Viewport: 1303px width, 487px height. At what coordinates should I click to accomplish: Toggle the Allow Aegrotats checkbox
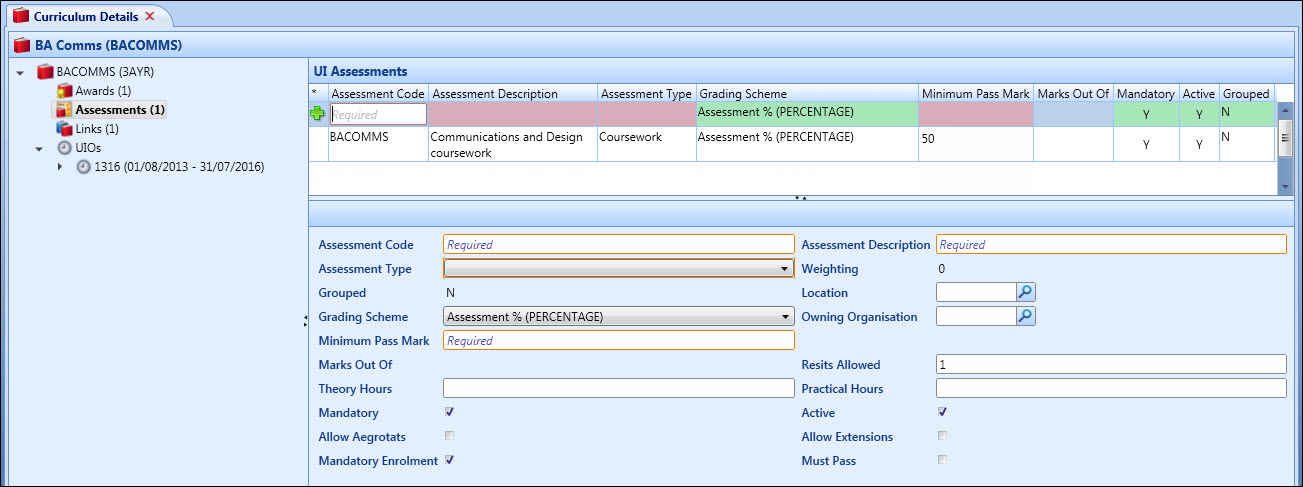click(x=450, y=436)
